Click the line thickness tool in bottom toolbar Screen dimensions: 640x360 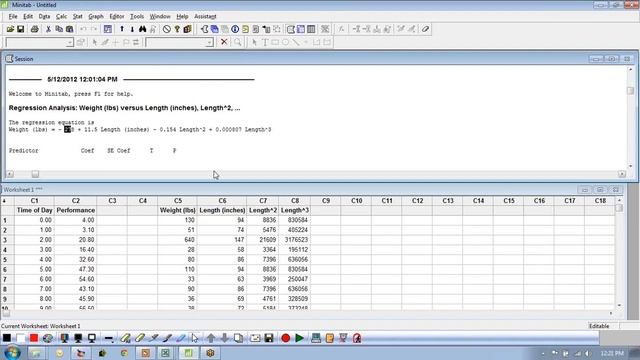[109, 338]
